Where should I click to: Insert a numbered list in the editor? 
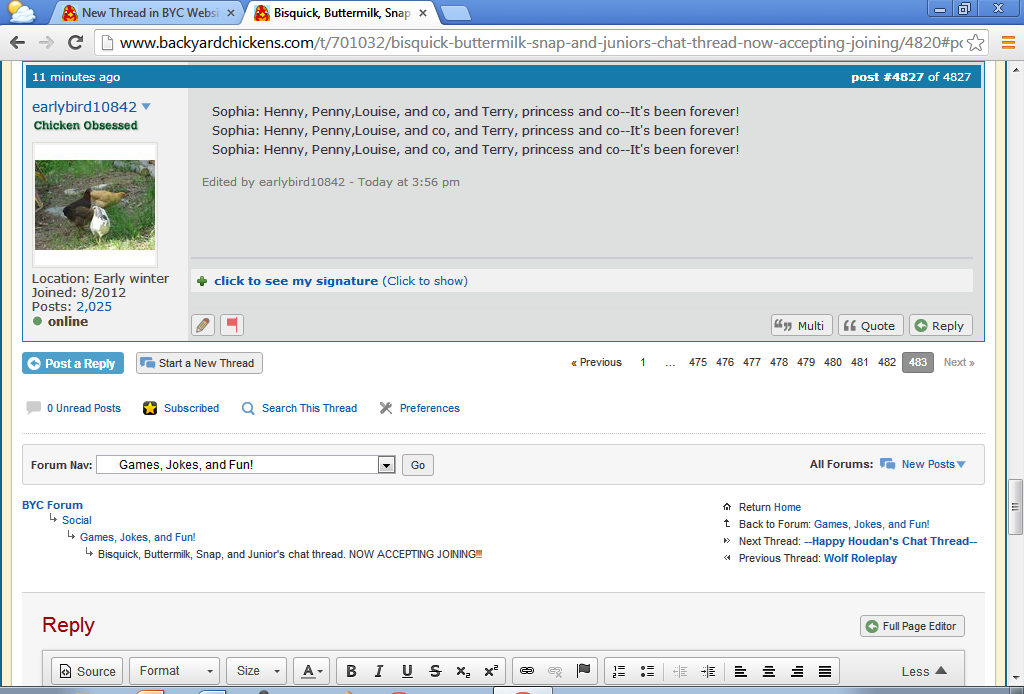(619, 671)
